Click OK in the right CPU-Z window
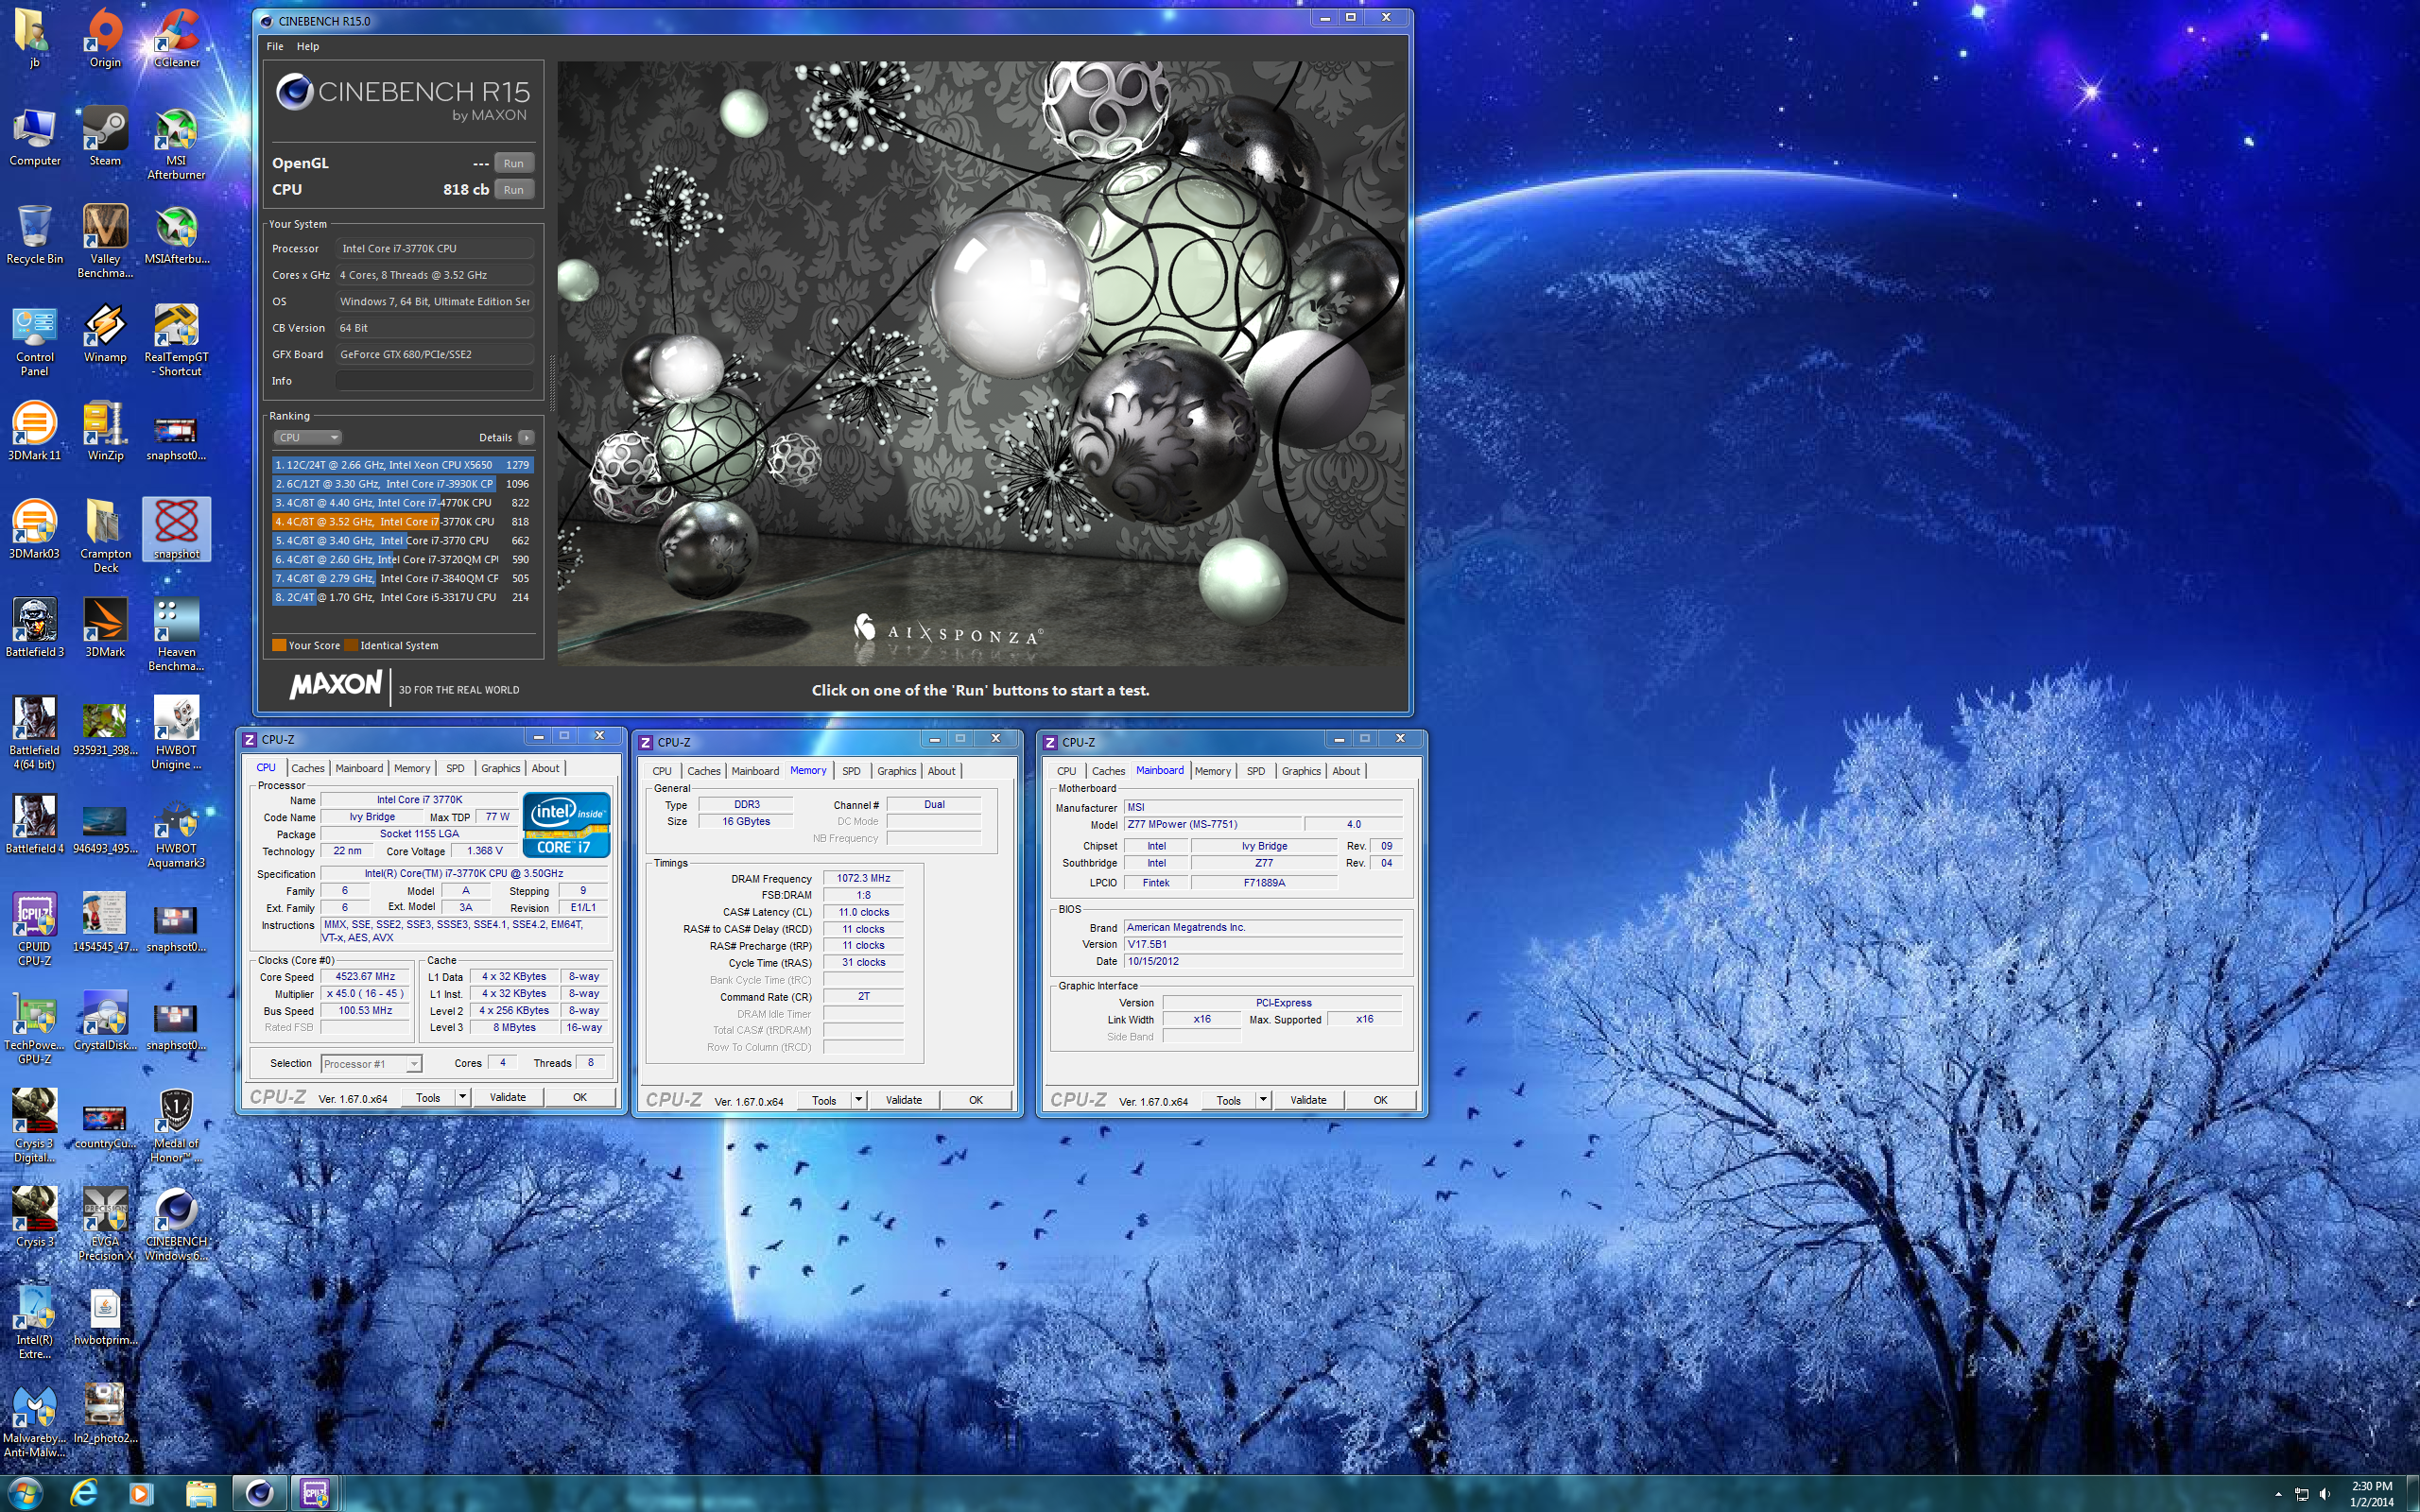Screen dimensions: 2420x1512 click(x=1380, y=1100)
